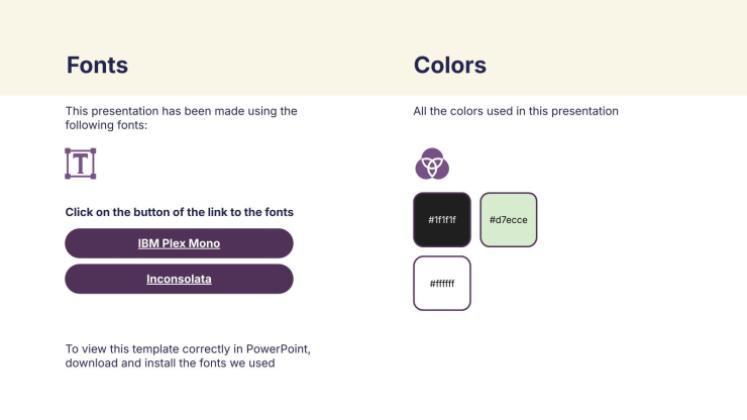Click the Colors heading
Viewport: 747px width, 420px height.
pos(450,65)
